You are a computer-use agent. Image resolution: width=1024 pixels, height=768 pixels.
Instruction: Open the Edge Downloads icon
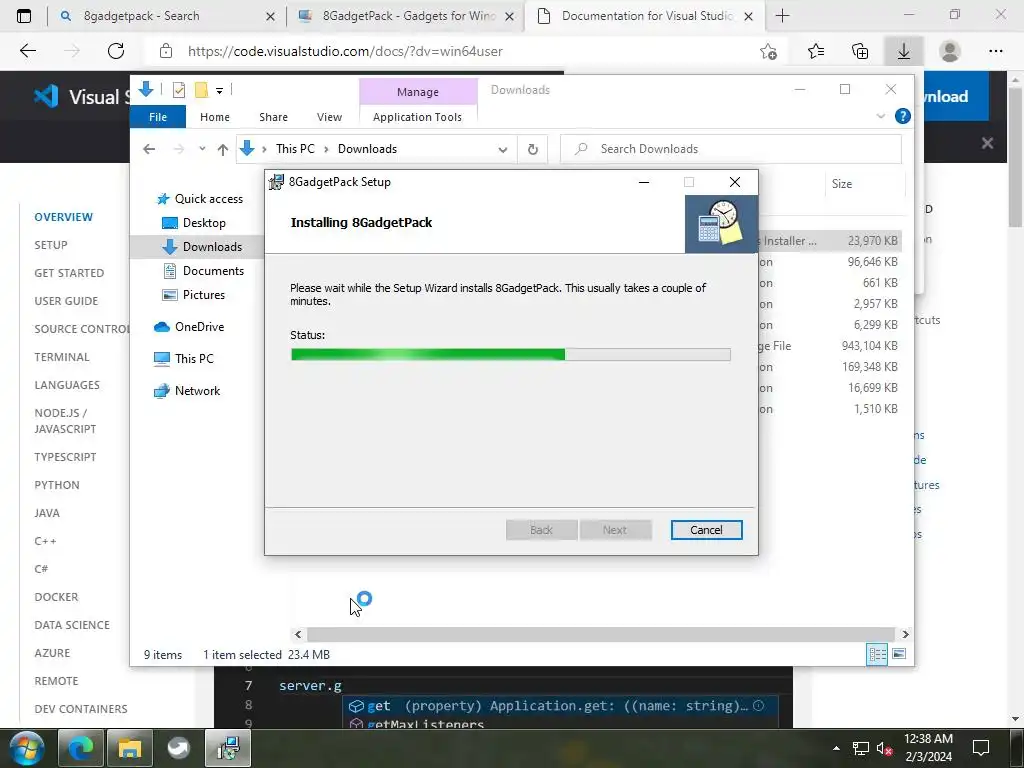coord(904,52)
